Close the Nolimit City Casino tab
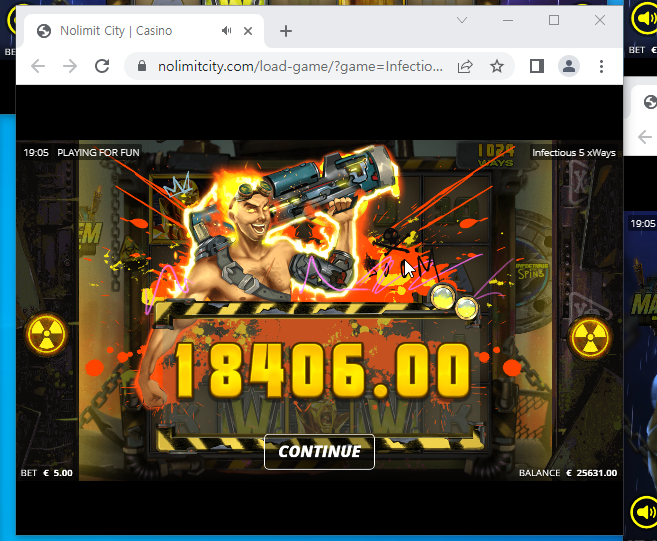 (248, 31)
